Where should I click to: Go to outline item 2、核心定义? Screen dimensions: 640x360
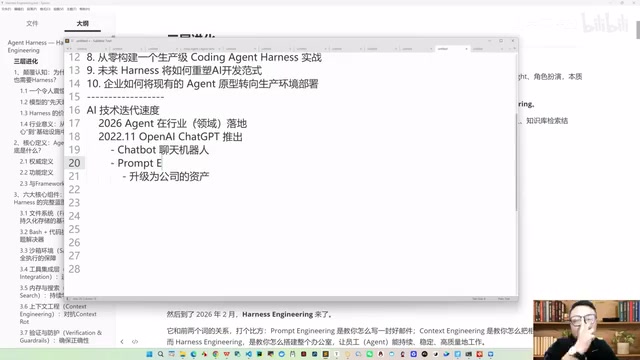tap(39, 147)
